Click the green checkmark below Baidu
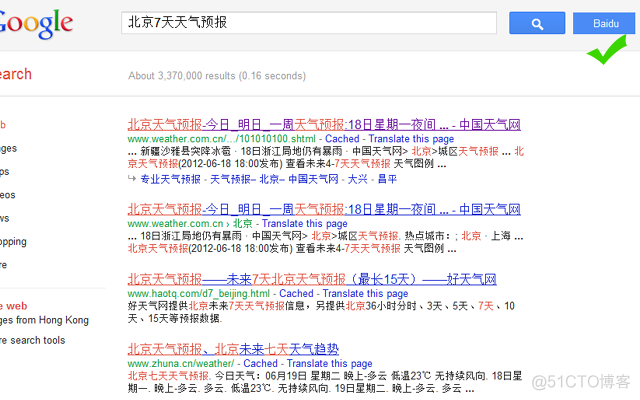640x400 pixels. [604, 52]
